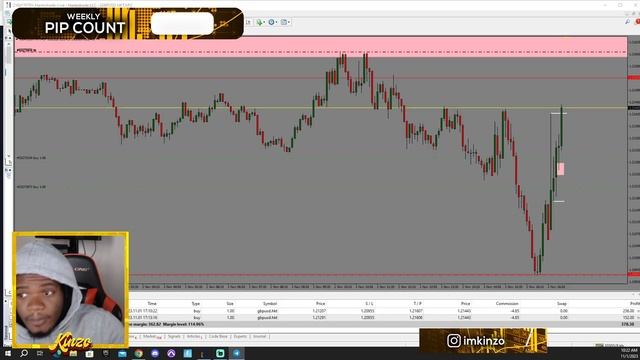Click the S / L column header

tap(369, 304)
